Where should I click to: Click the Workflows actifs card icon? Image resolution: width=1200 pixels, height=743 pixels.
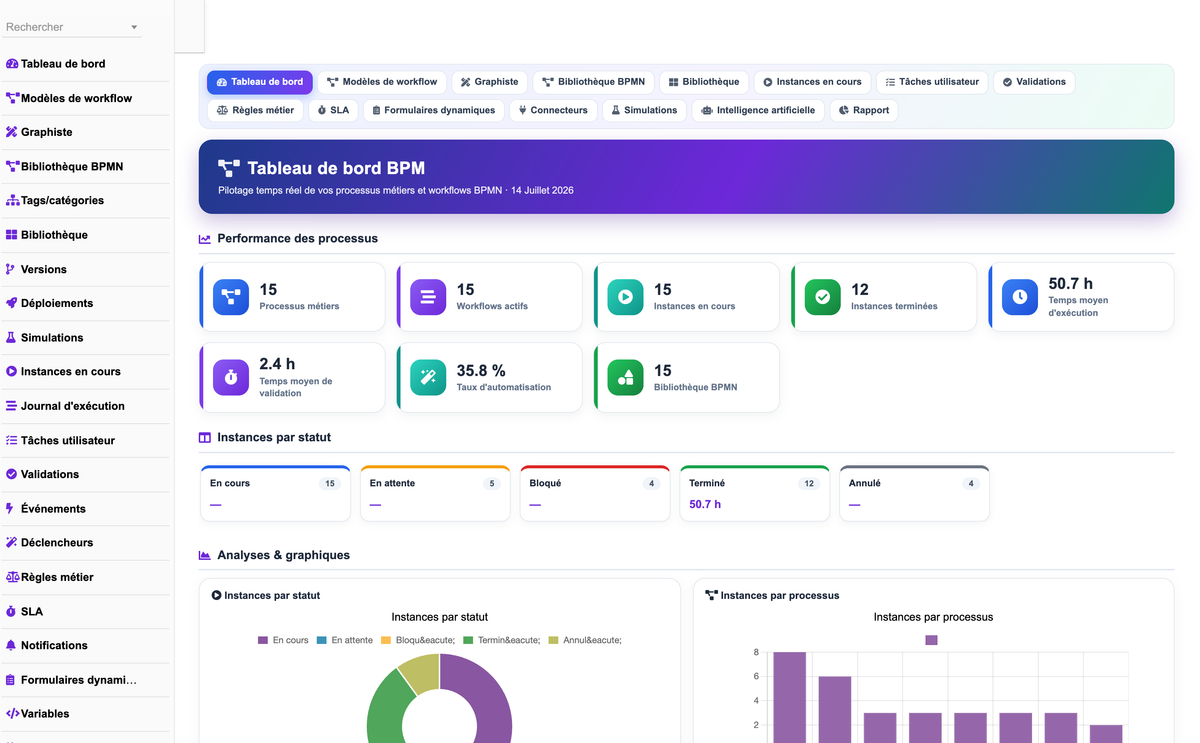(428, 297)
